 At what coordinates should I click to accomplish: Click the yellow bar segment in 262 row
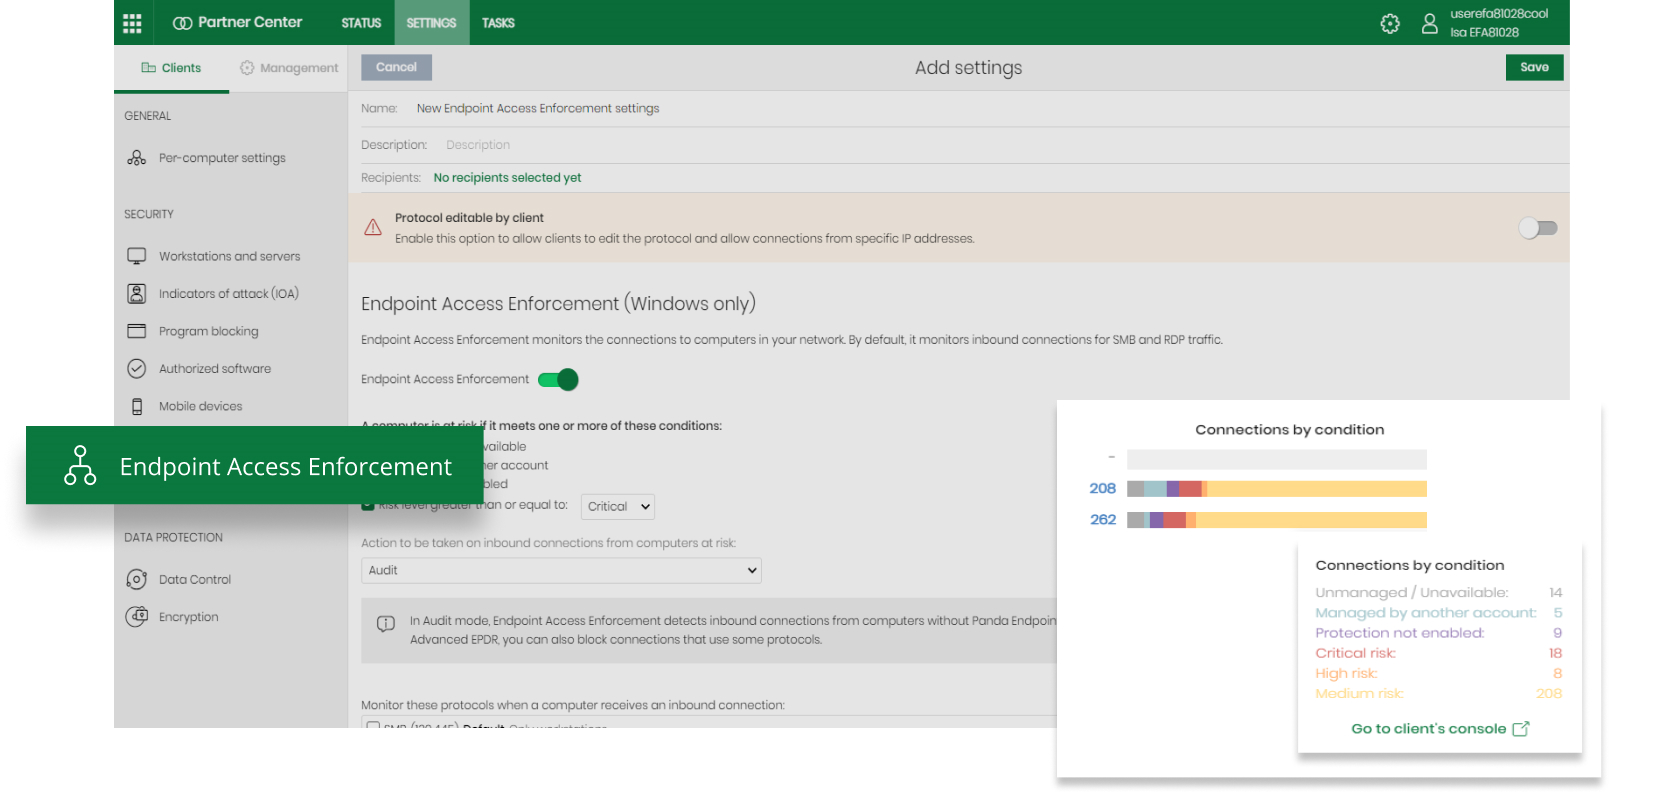coord(1311,520)
